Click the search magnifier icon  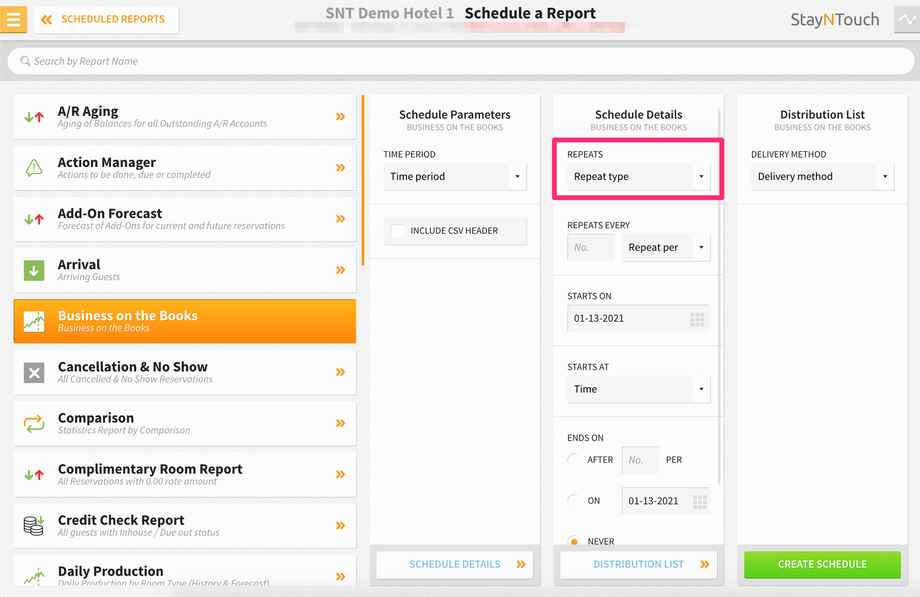click(x=25, y=61)
